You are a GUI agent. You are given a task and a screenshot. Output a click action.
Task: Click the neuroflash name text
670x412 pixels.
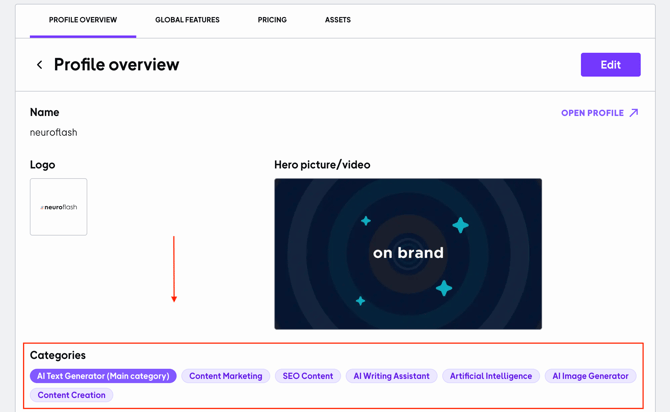(53, 132)
